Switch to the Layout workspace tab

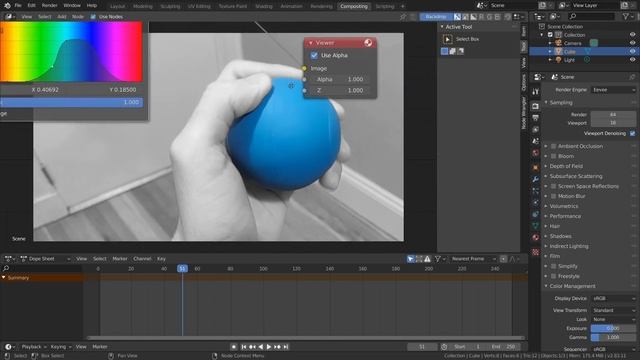tap(118, 6)
